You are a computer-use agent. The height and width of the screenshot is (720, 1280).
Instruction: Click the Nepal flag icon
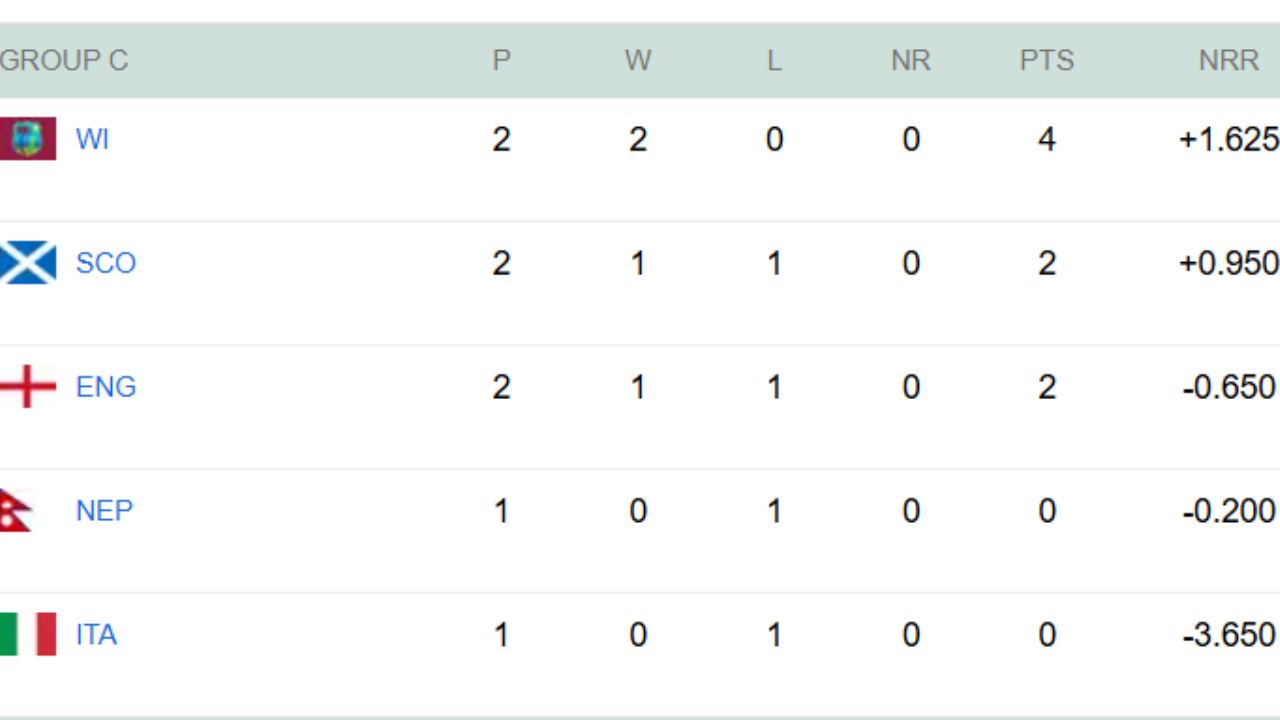click(16, 511)
